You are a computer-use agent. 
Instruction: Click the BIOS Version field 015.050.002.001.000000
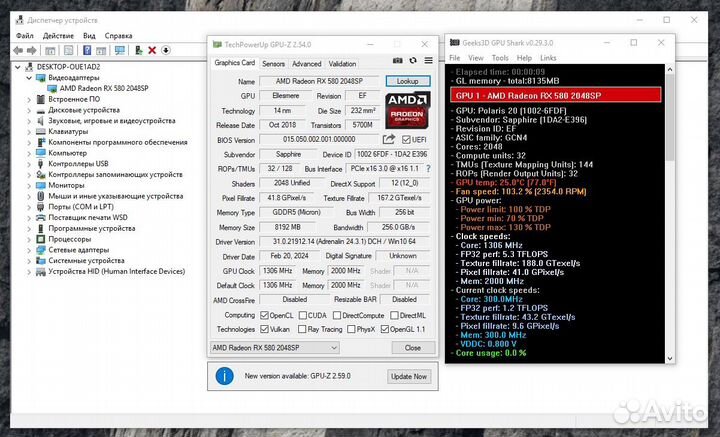(319, 139)
